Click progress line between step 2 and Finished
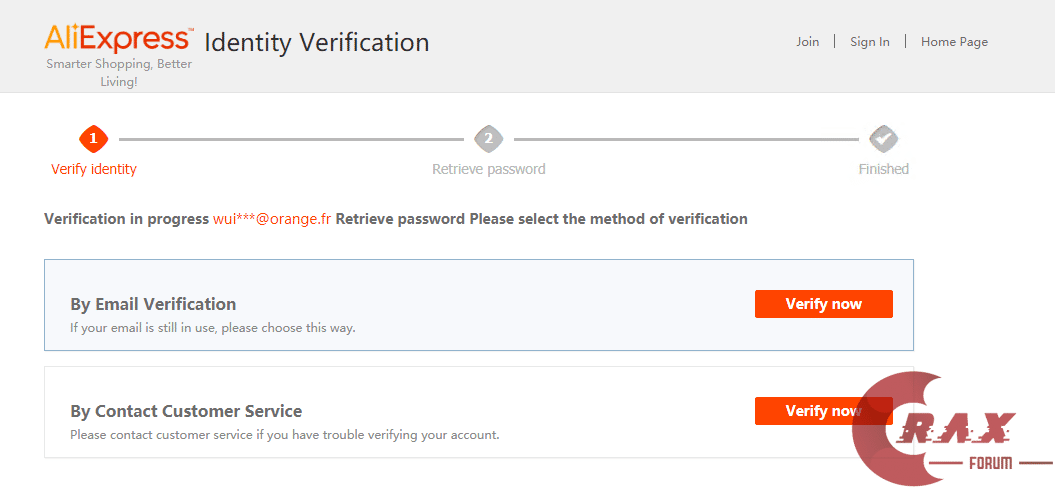 click(685, 139)
